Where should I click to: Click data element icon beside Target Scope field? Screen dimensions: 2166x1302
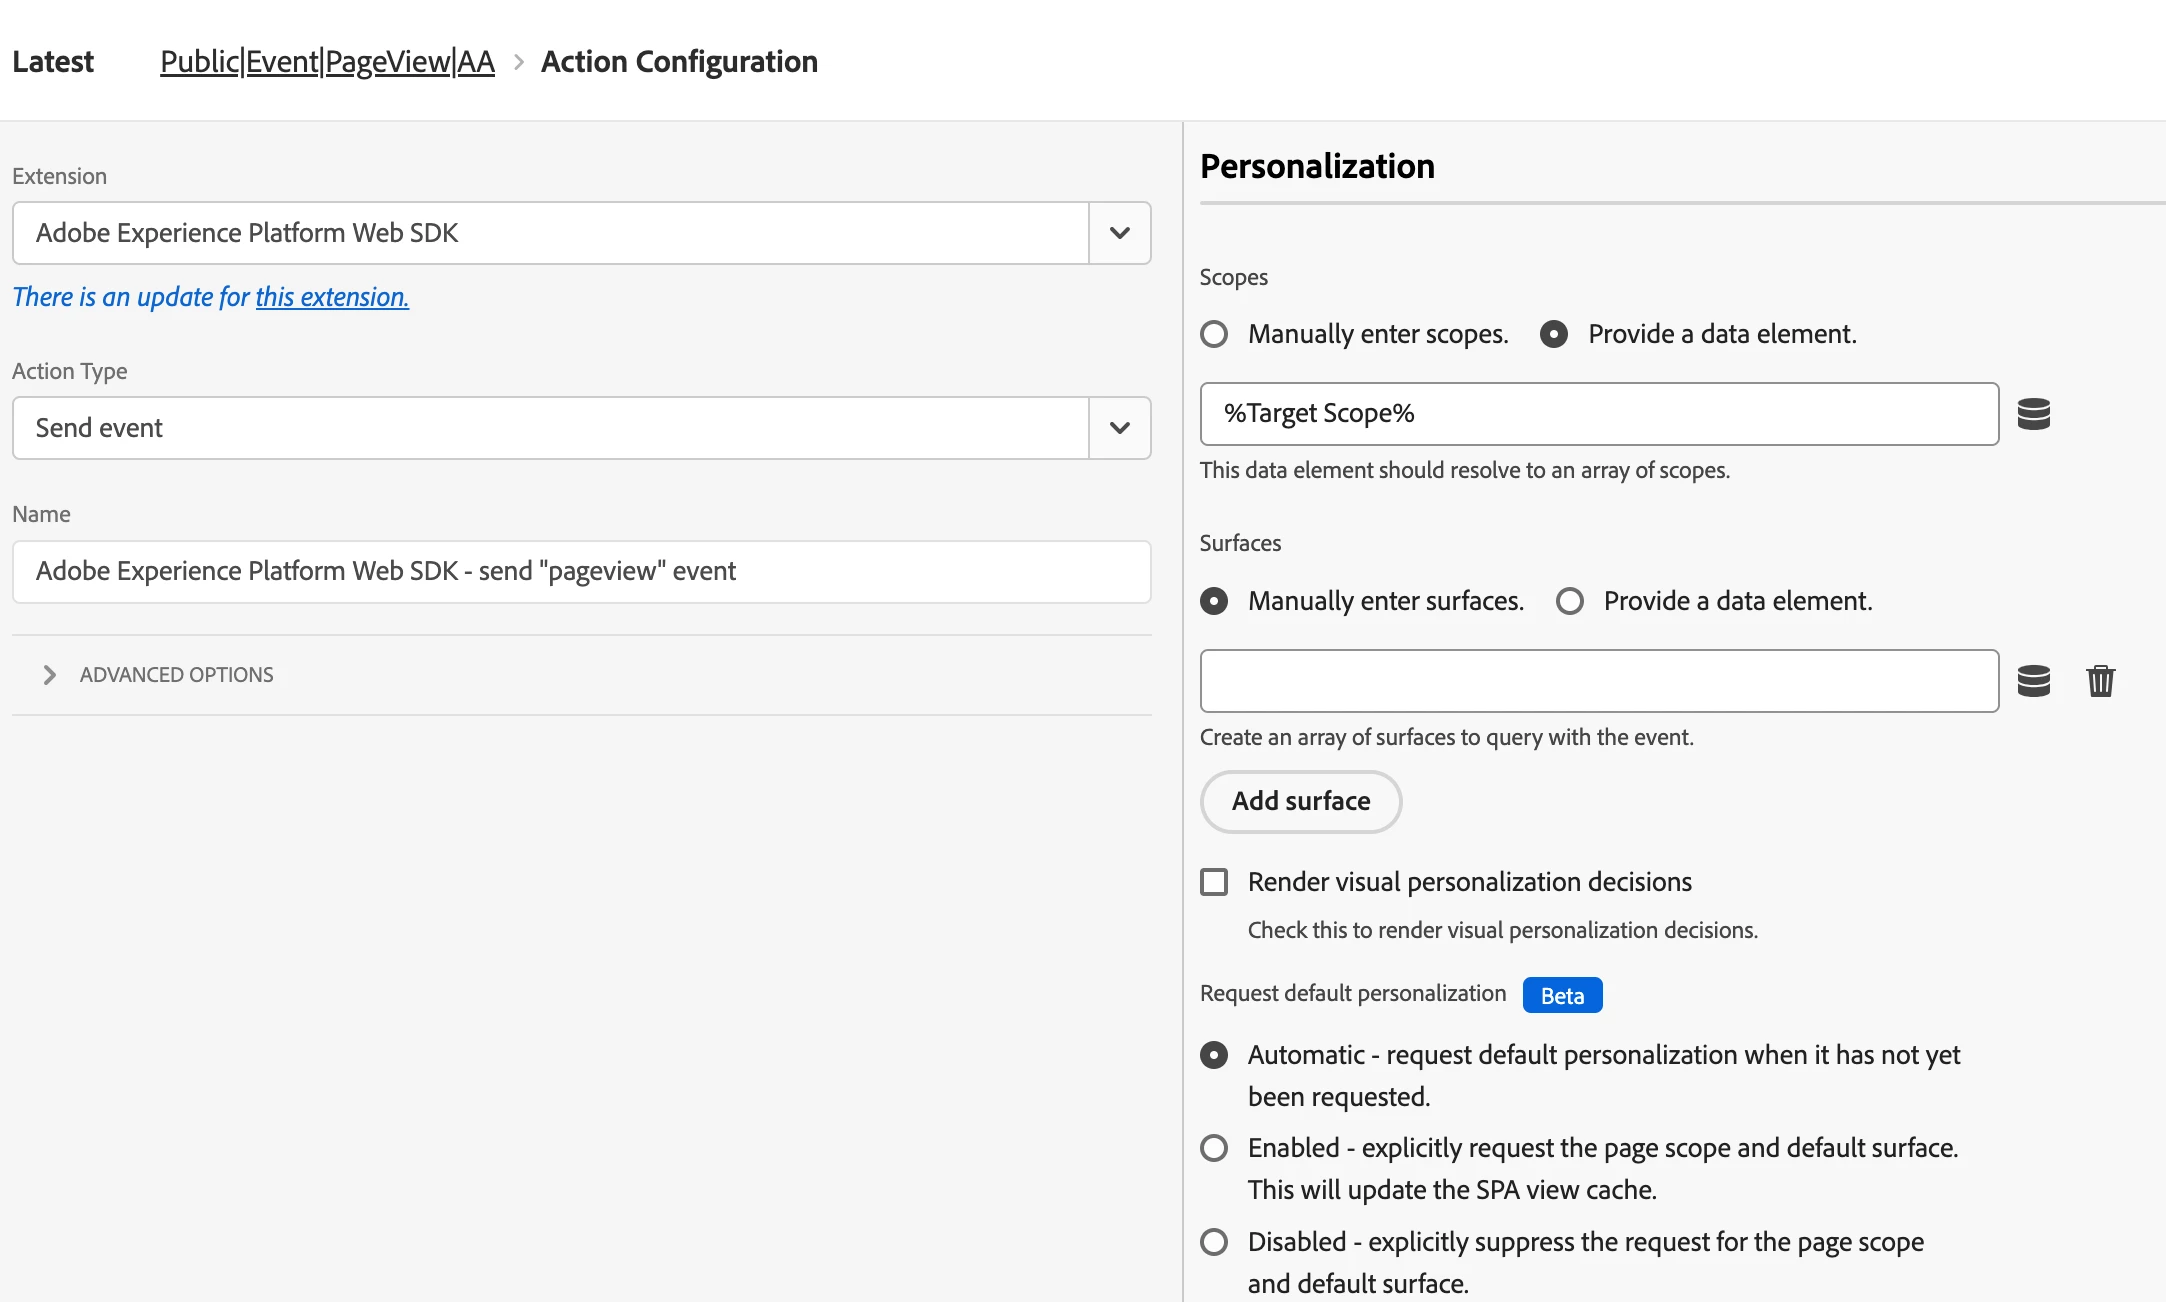coord(2033,414)
